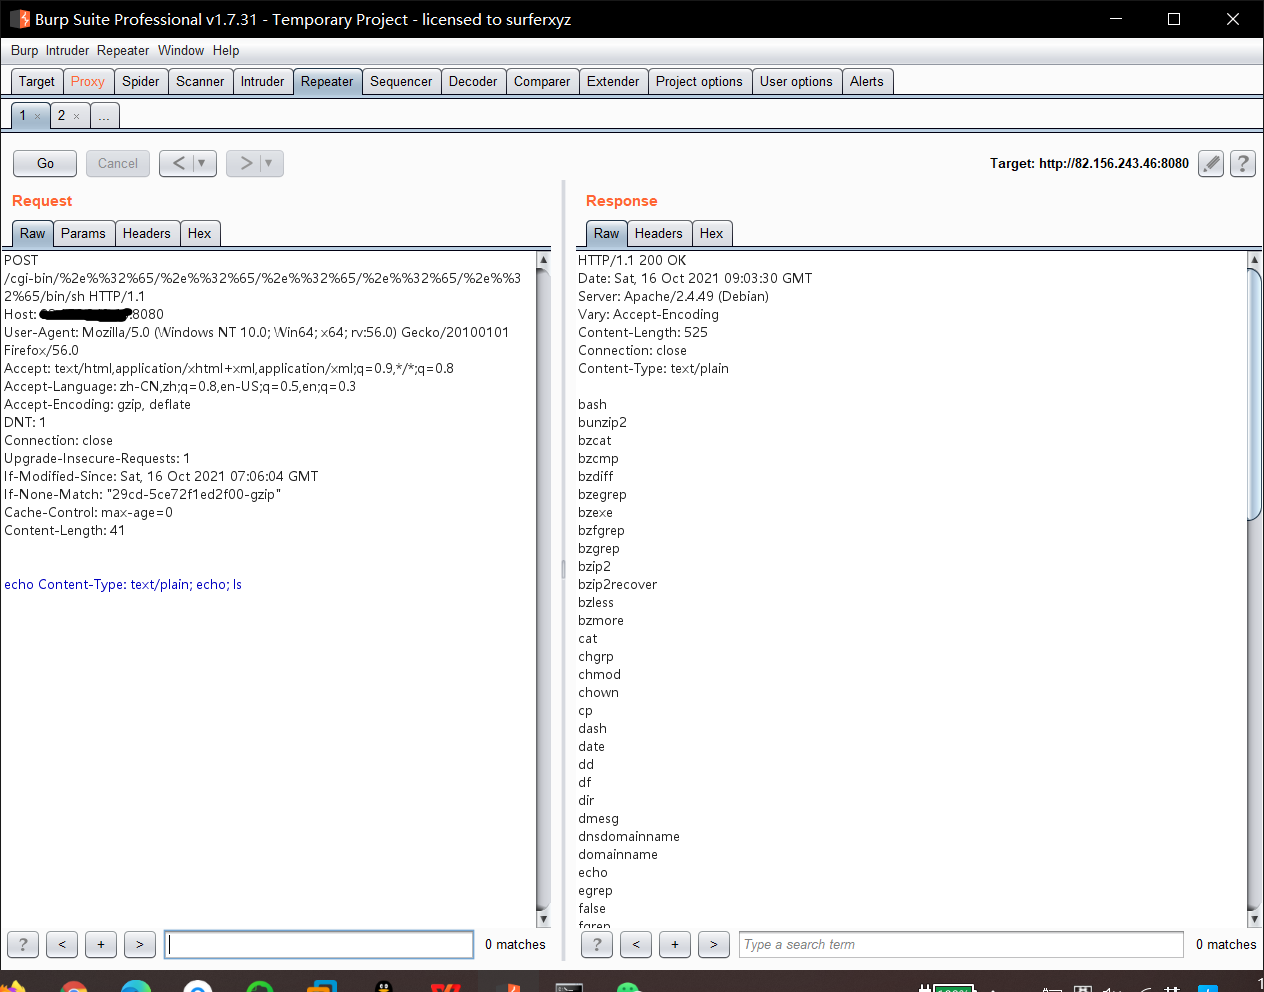Switch to the Comparer tab
Screen dimensions: 1264x992
point(542,81)
